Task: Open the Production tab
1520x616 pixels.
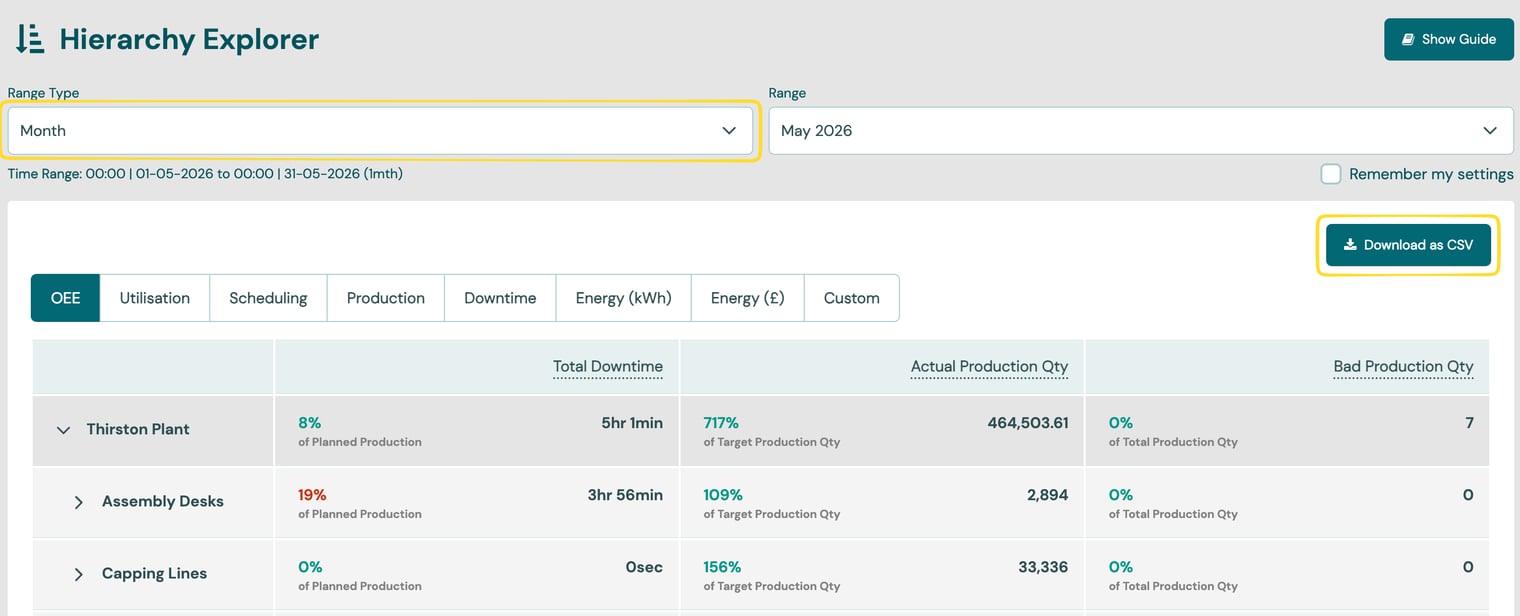Action: click(x=386, y=298)
